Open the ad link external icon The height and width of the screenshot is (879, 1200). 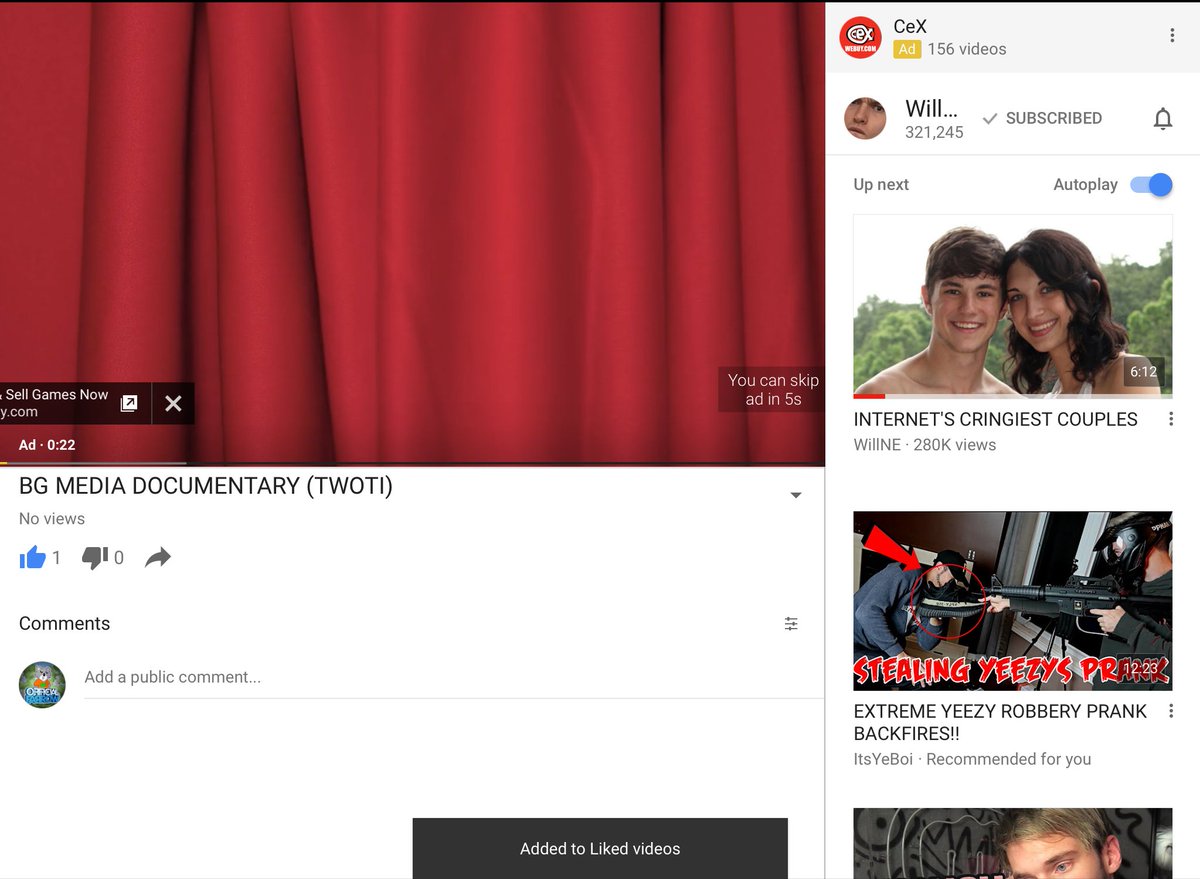[x=129, y=403]
